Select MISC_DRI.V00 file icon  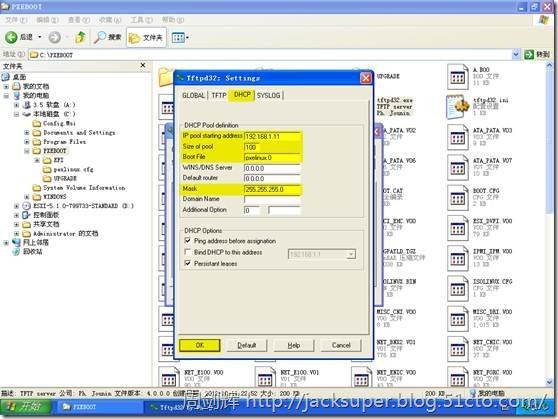(458, 319)
